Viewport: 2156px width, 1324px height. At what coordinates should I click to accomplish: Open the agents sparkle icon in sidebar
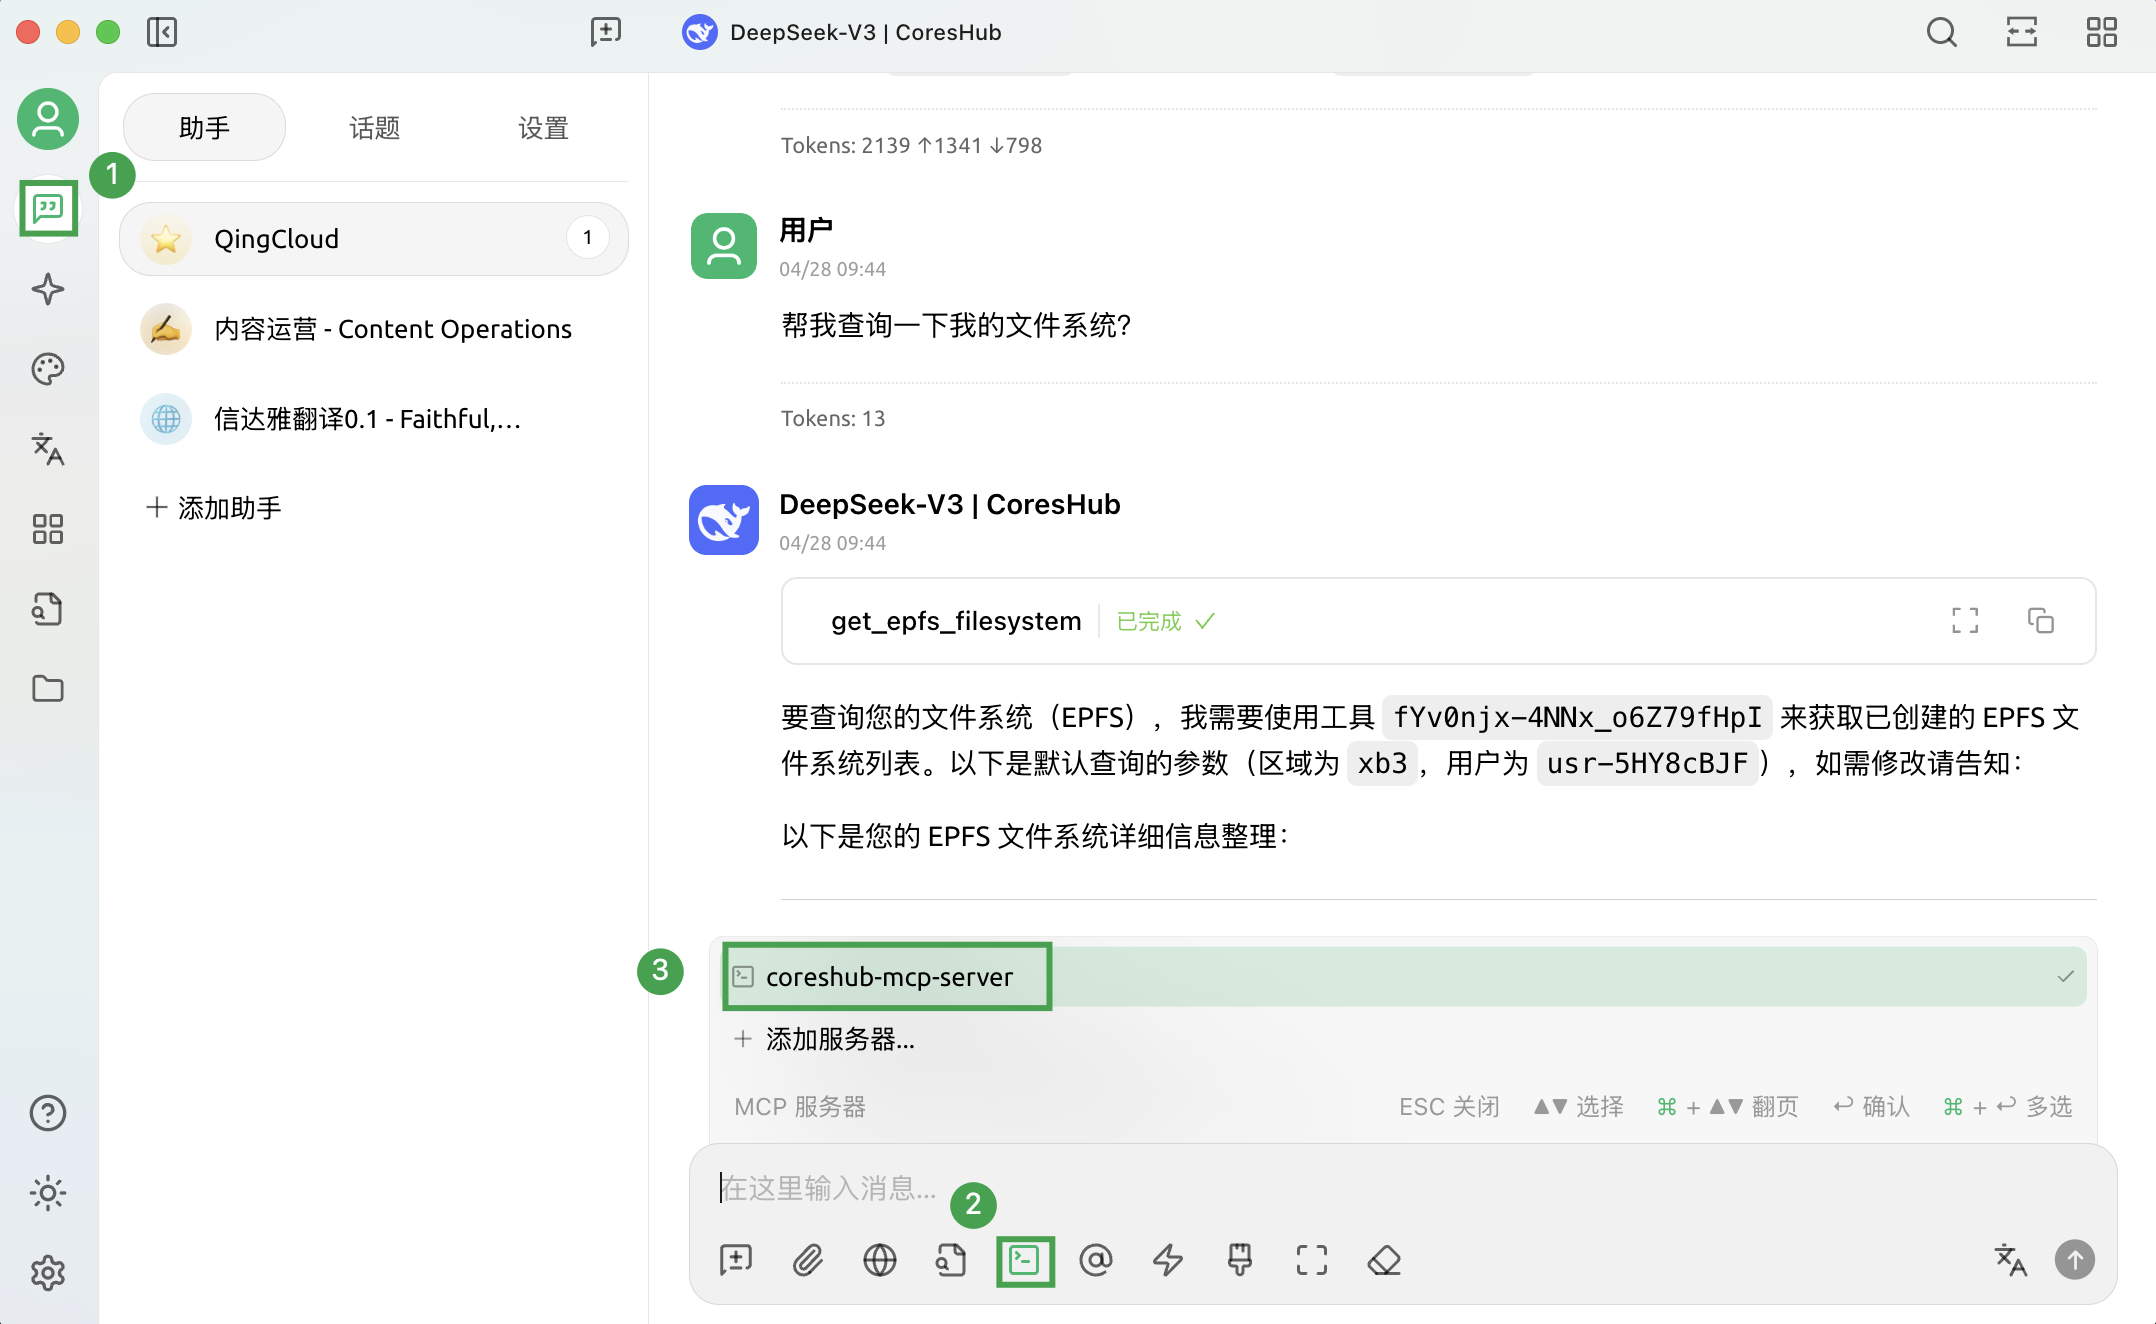47,289
